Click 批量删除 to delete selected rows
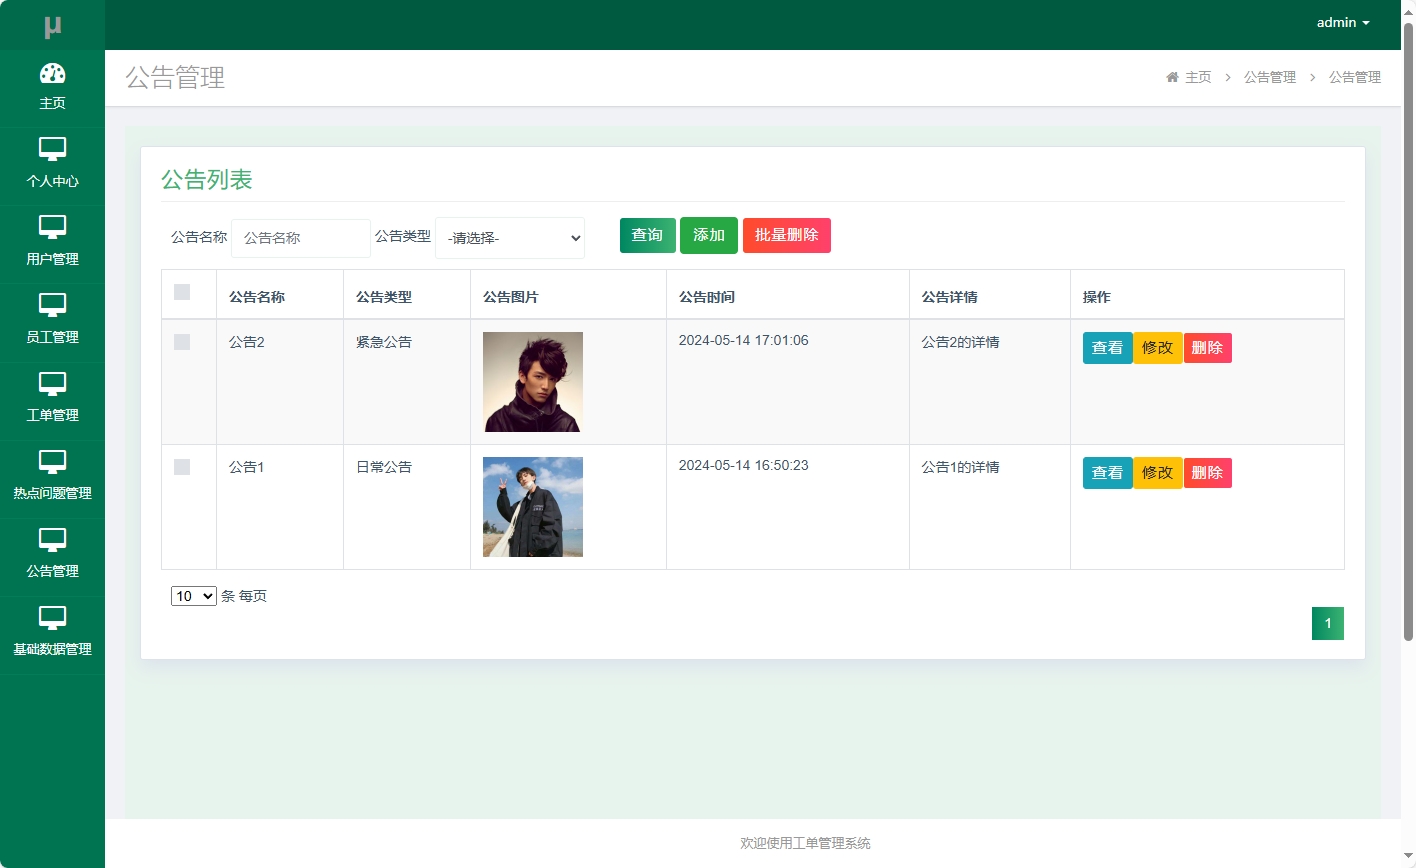This screenshot has height=868, width=1416. (786, 235)
